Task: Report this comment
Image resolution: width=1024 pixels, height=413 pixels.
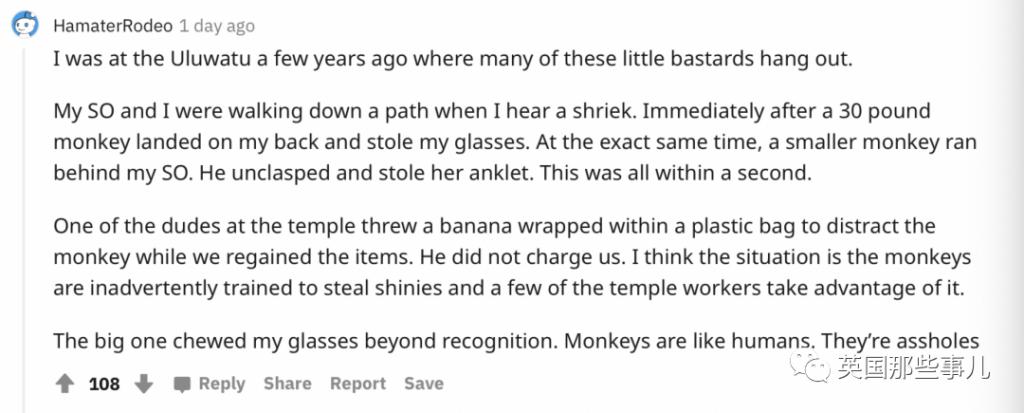Action: tap(358, 384)
